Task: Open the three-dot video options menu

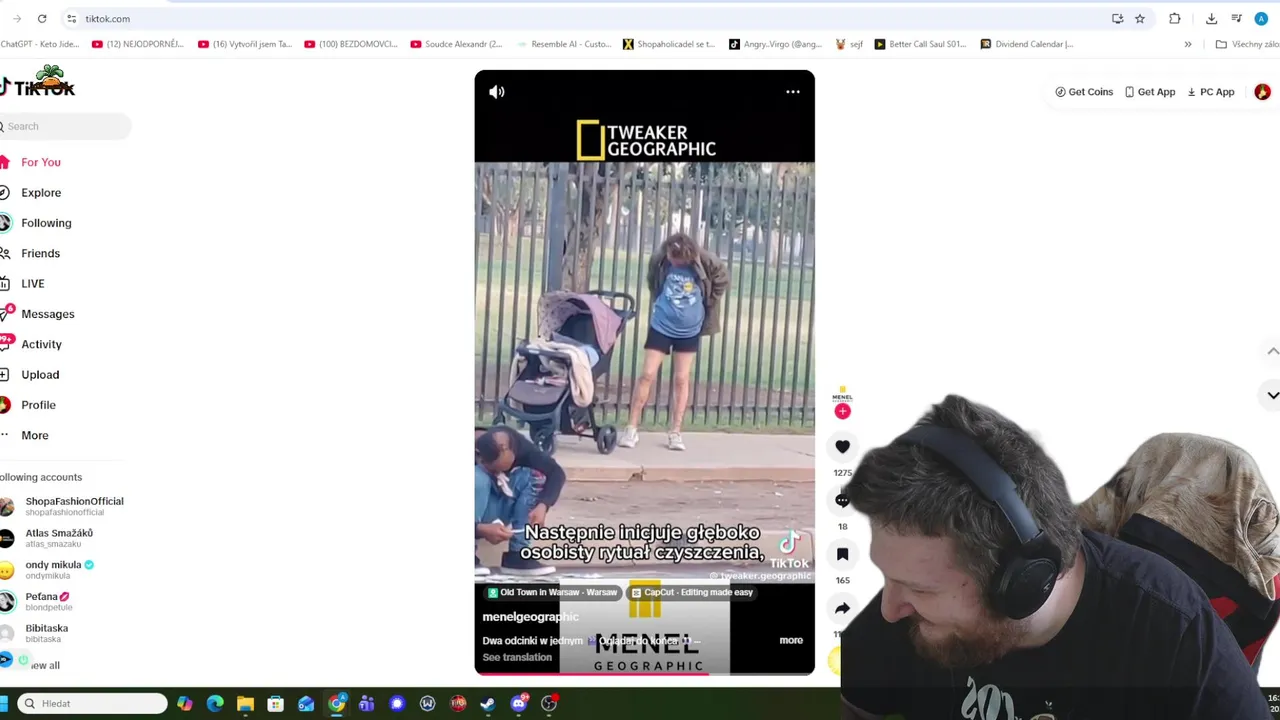Action: pos(793,92)
